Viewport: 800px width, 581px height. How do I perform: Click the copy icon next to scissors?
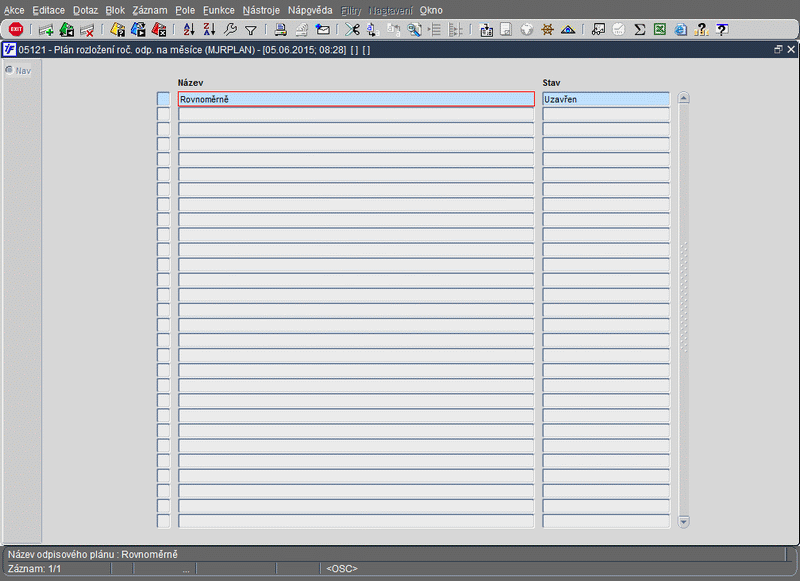pos(372,30)
